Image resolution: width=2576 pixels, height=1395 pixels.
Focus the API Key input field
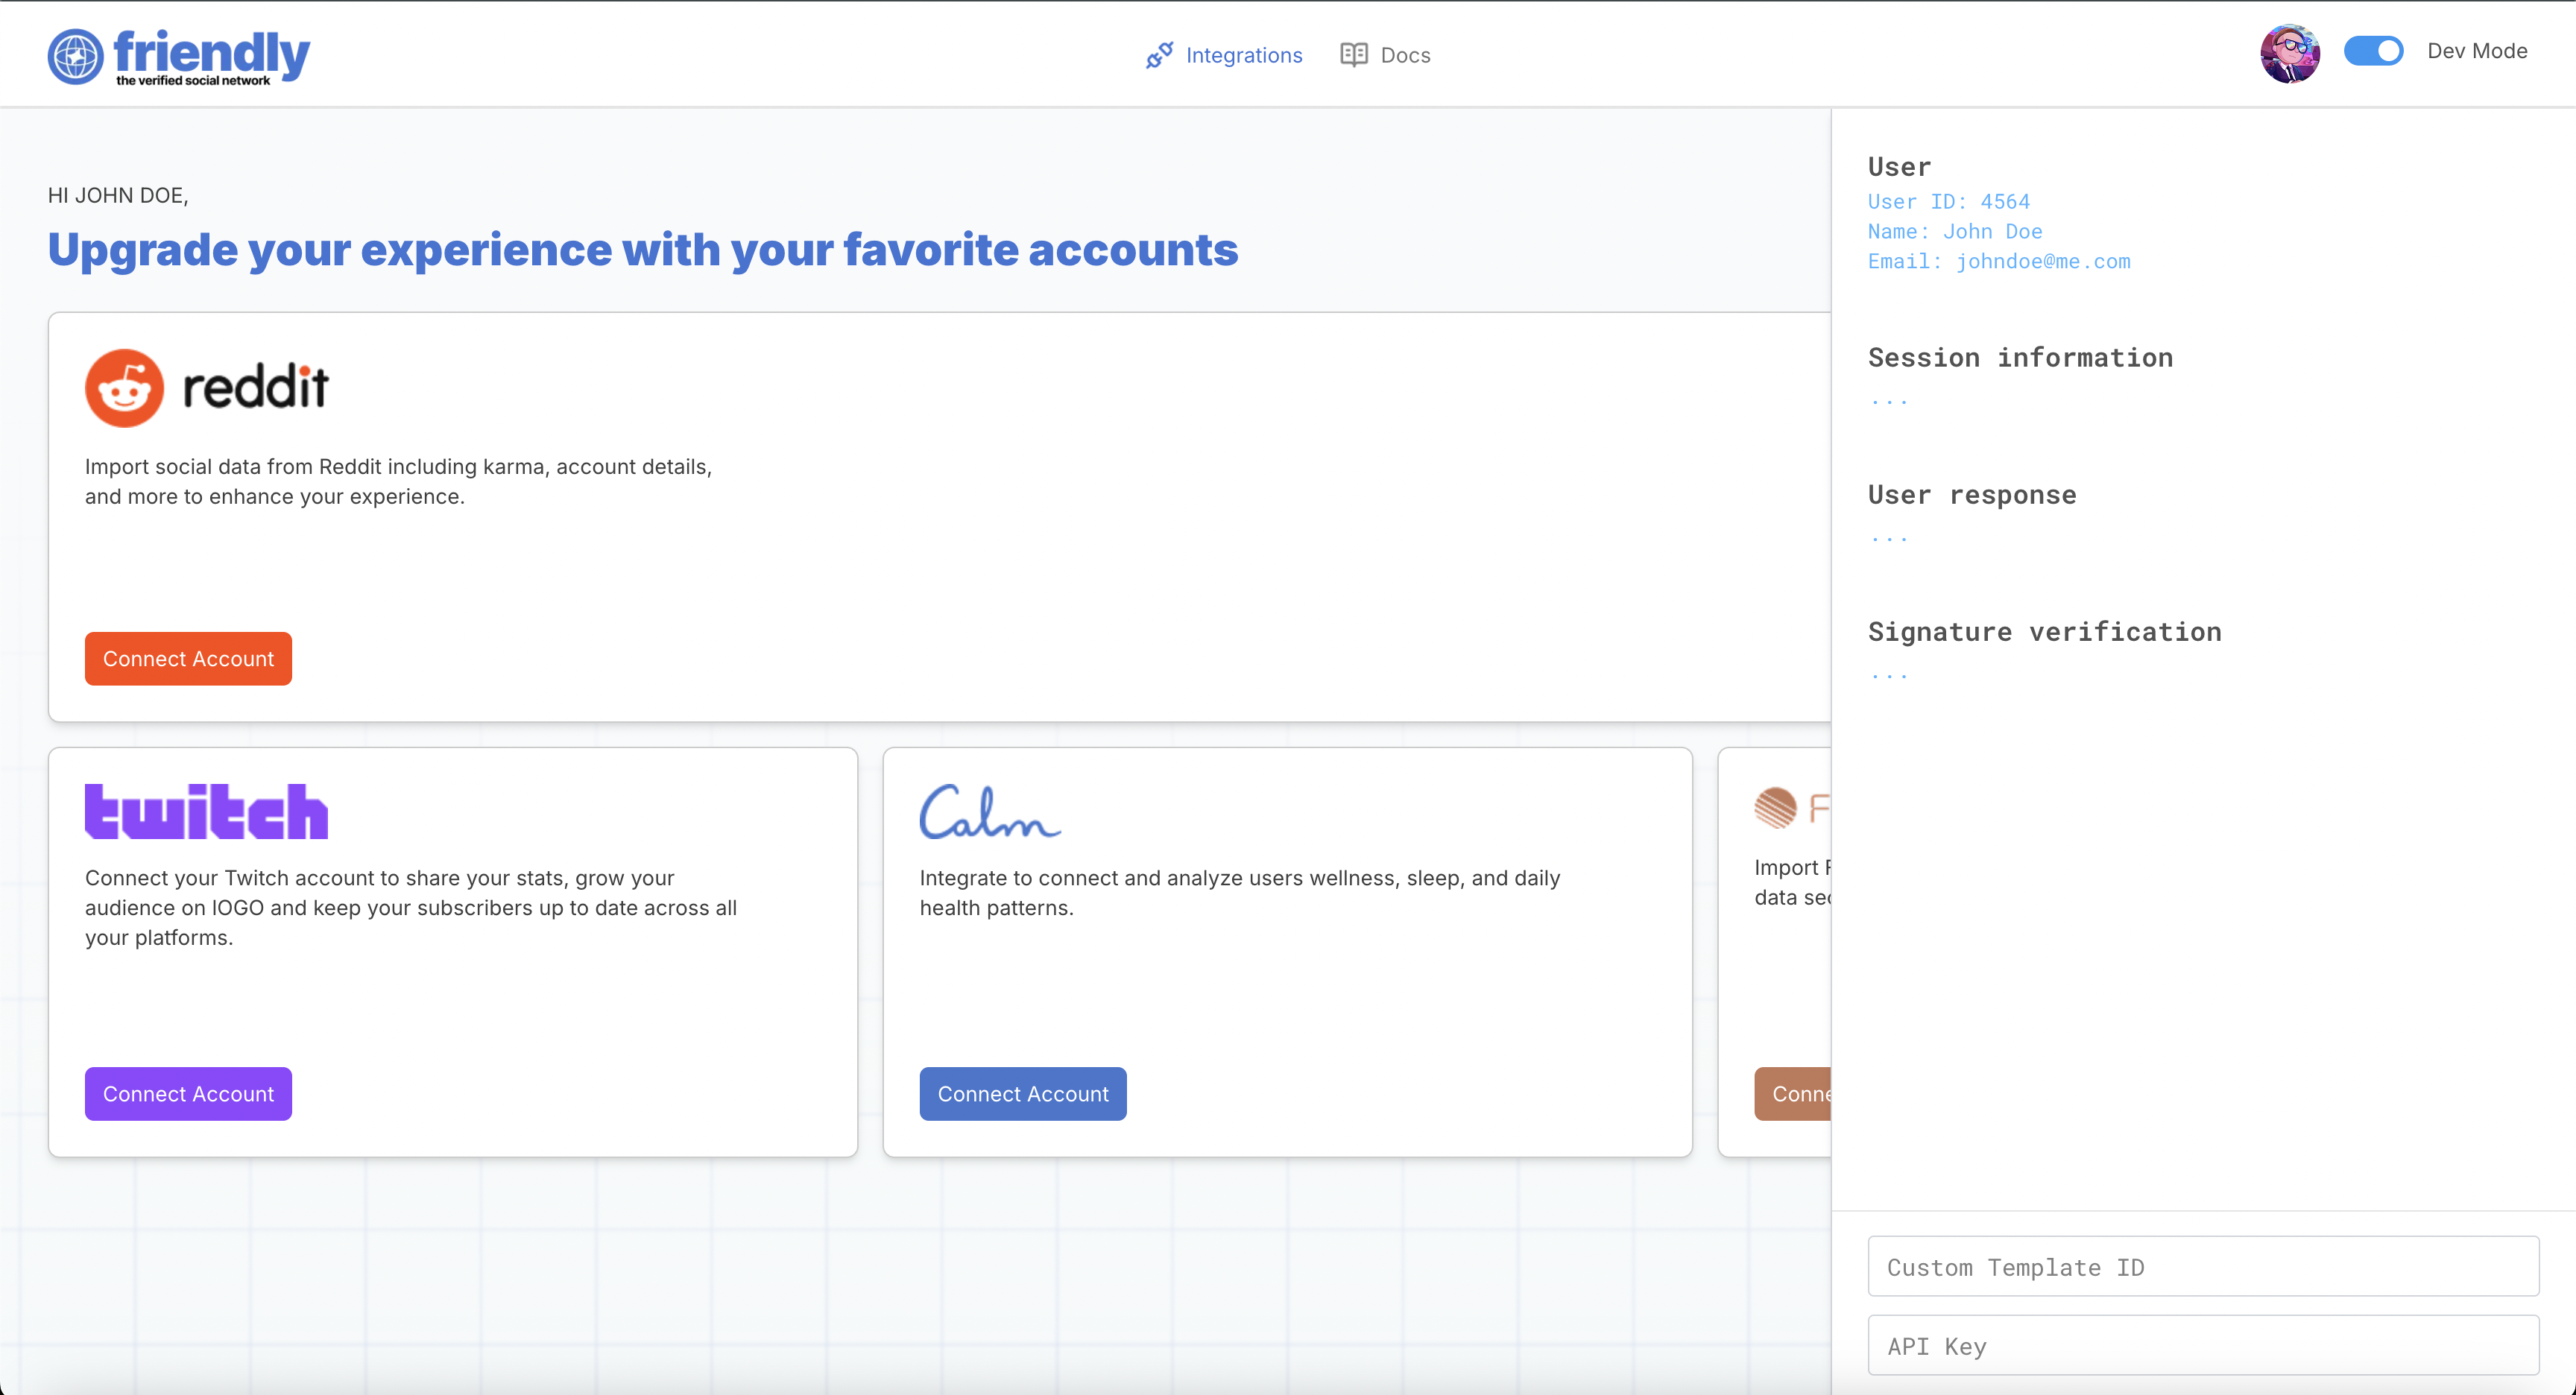2202,1346
